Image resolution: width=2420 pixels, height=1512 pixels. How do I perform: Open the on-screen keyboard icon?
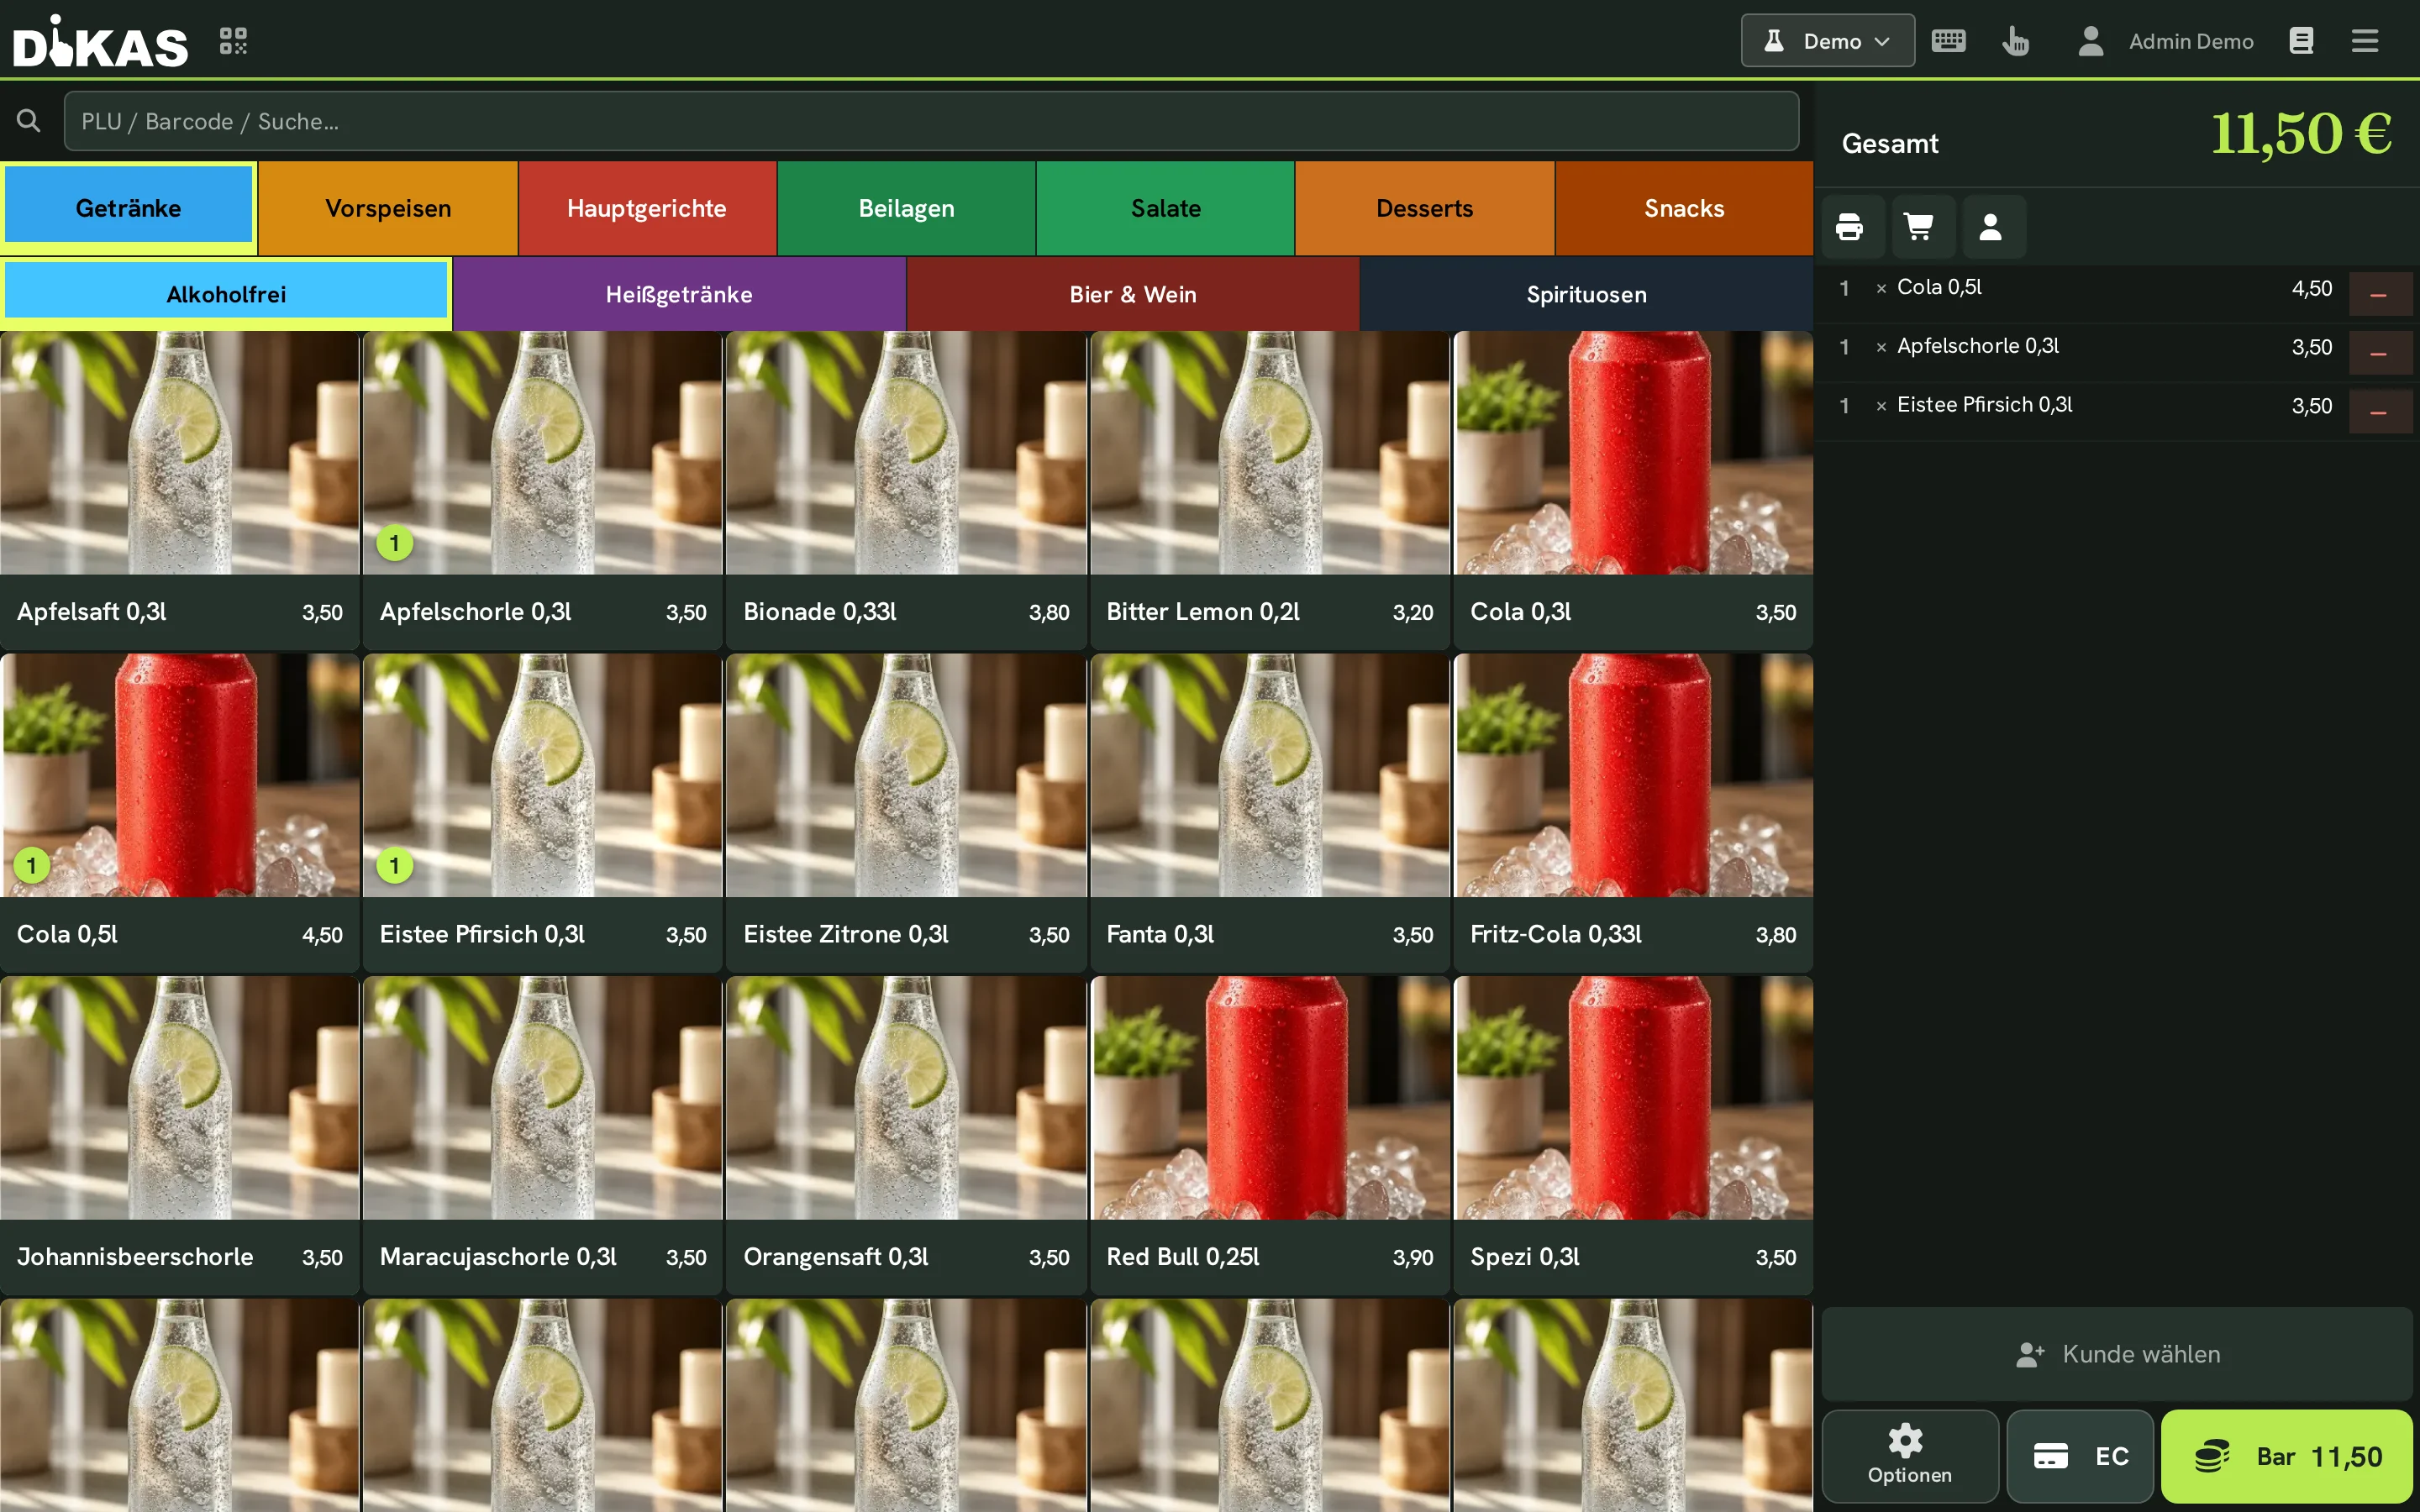1948,41
